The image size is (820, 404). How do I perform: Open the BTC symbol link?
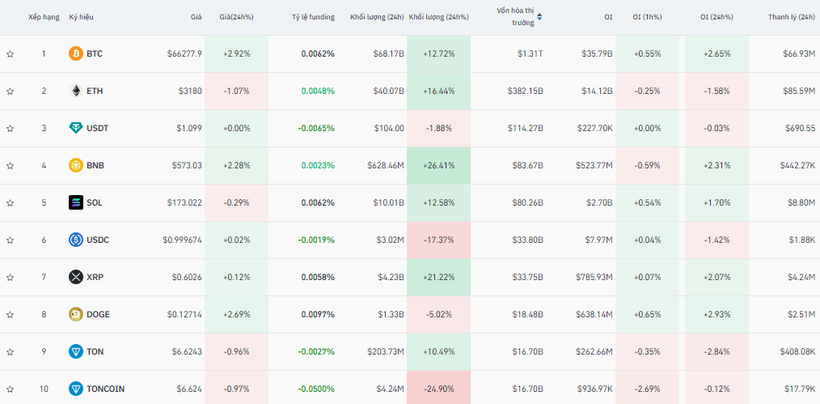[95, 54]
